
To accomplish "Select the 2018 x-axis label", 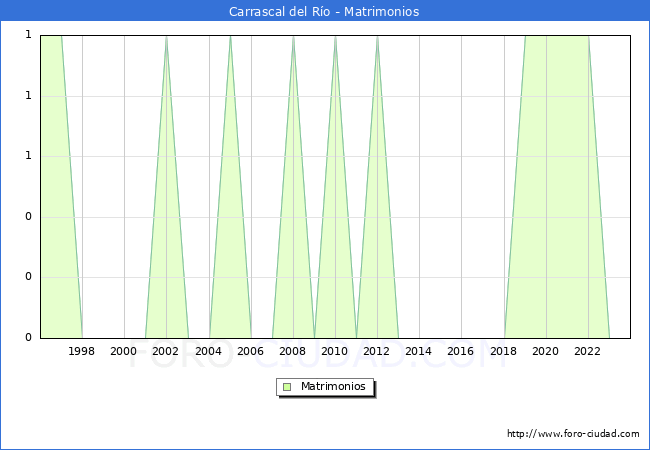I will (504, 351).
